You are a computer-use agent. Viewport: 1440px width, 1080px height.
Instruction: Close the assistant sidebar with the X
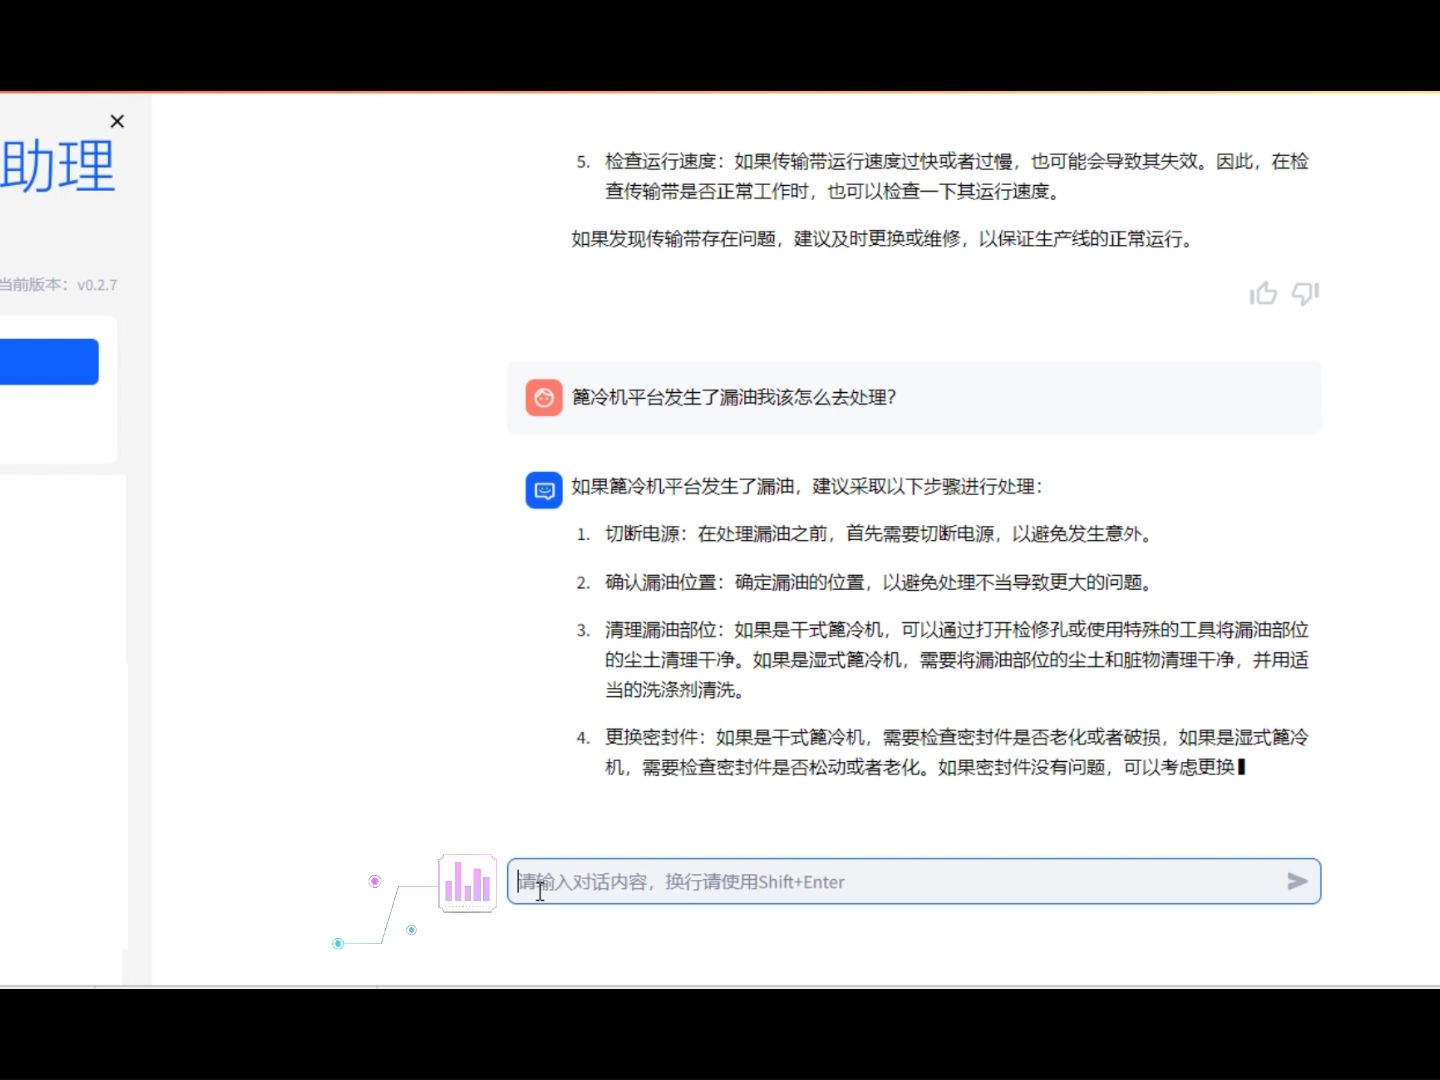click(x=117, y=121)
